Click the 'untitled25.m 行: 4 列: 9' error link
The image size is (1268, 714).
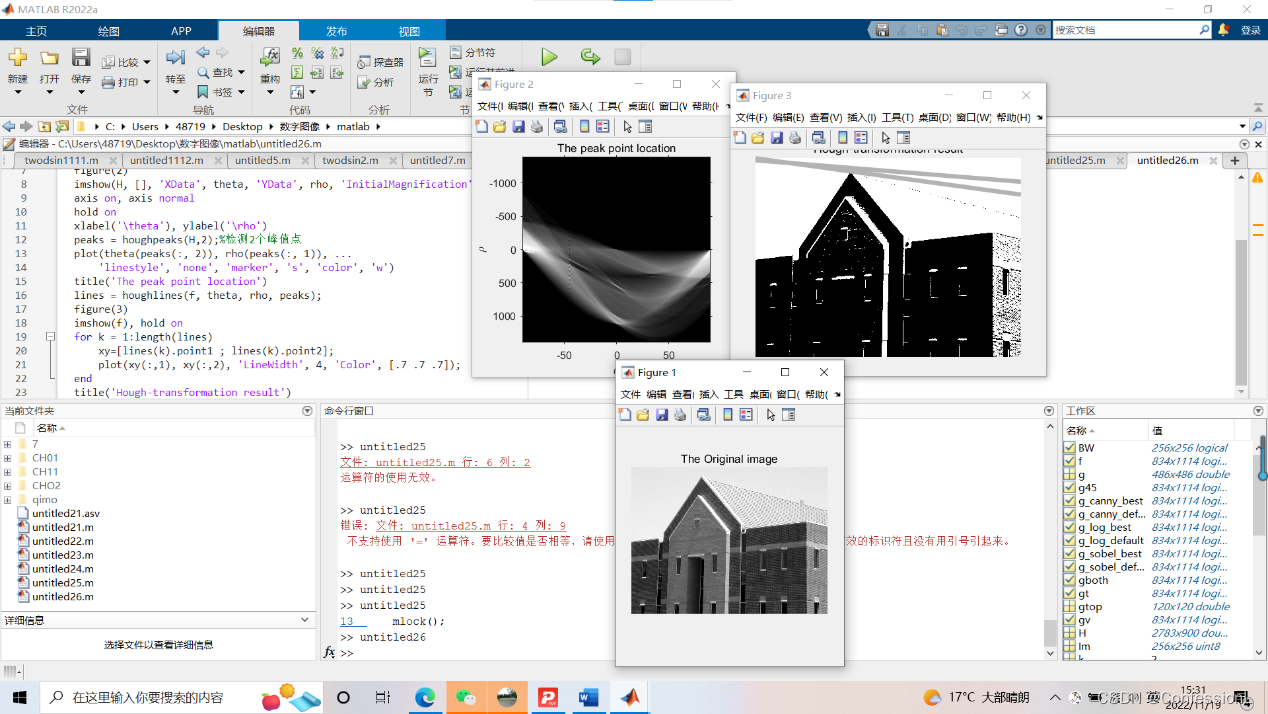[470, 525]
